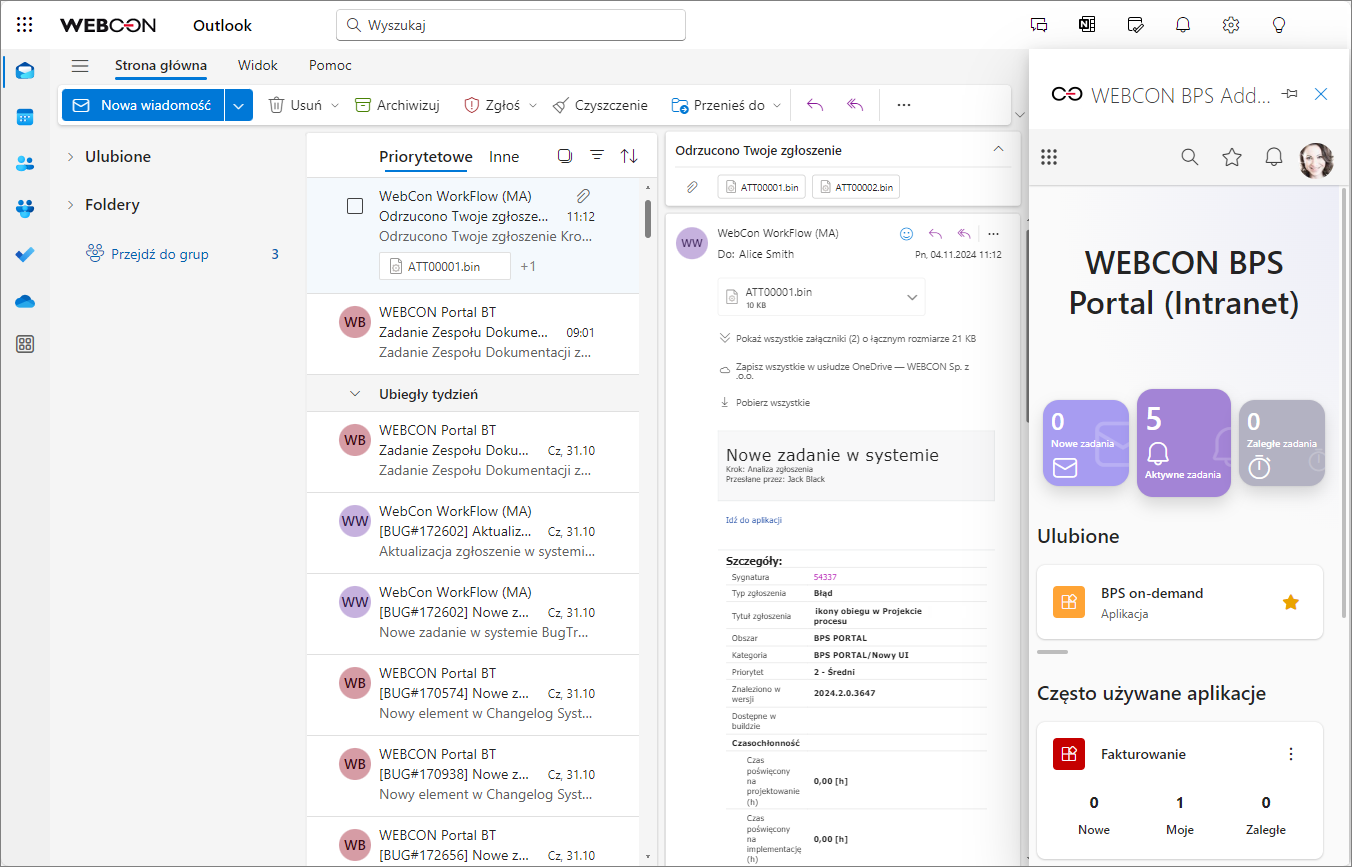Open Aktywne zadania tile
This screenshot has height=867, width=1352.
pos(1184,443)
